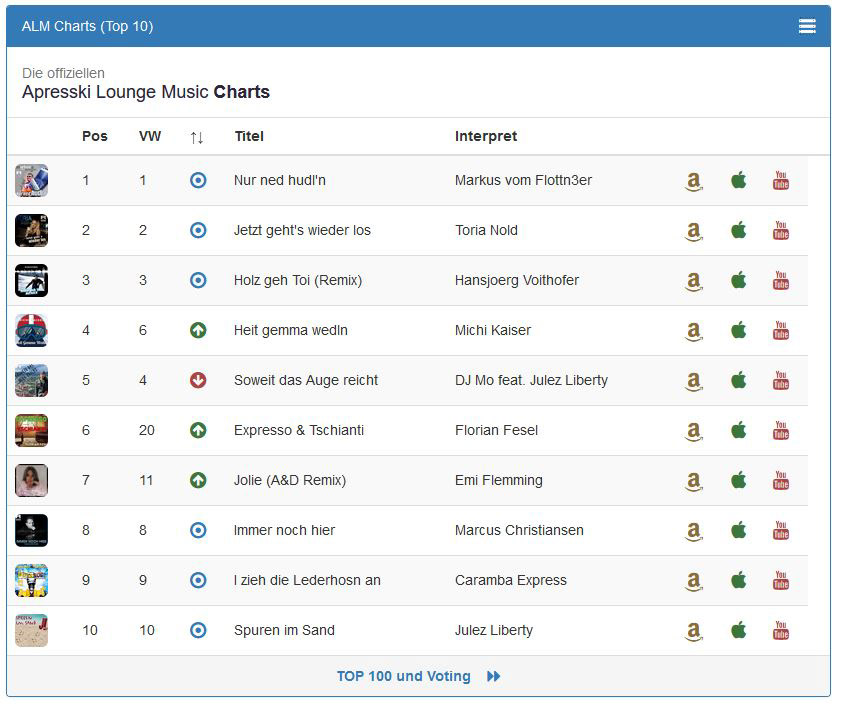843x710 pixels.
Task: Click the TOP 100 und Voting link
Action: [403, 676]
